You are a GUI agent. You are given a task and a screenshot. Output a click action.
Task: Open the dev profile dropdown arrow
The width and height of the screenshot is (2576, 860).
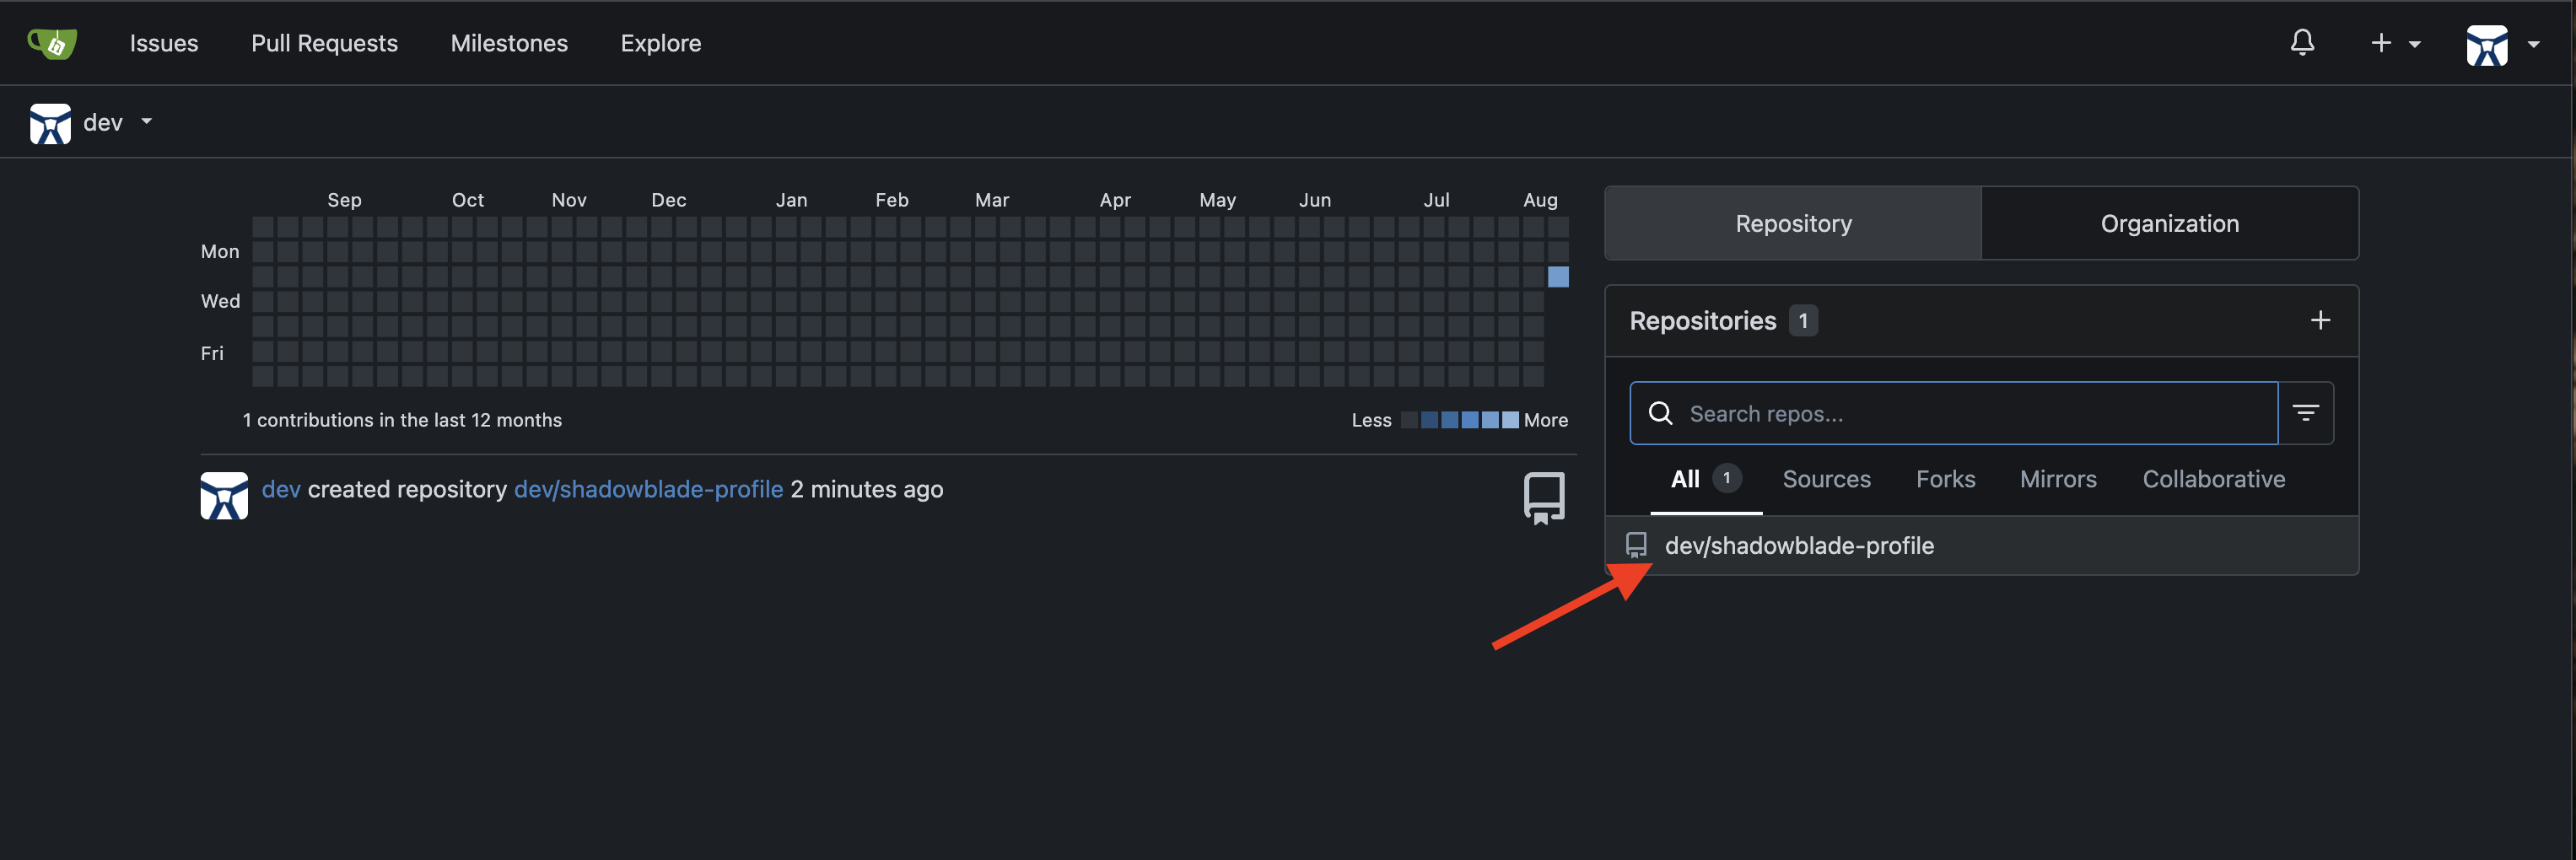146,122
